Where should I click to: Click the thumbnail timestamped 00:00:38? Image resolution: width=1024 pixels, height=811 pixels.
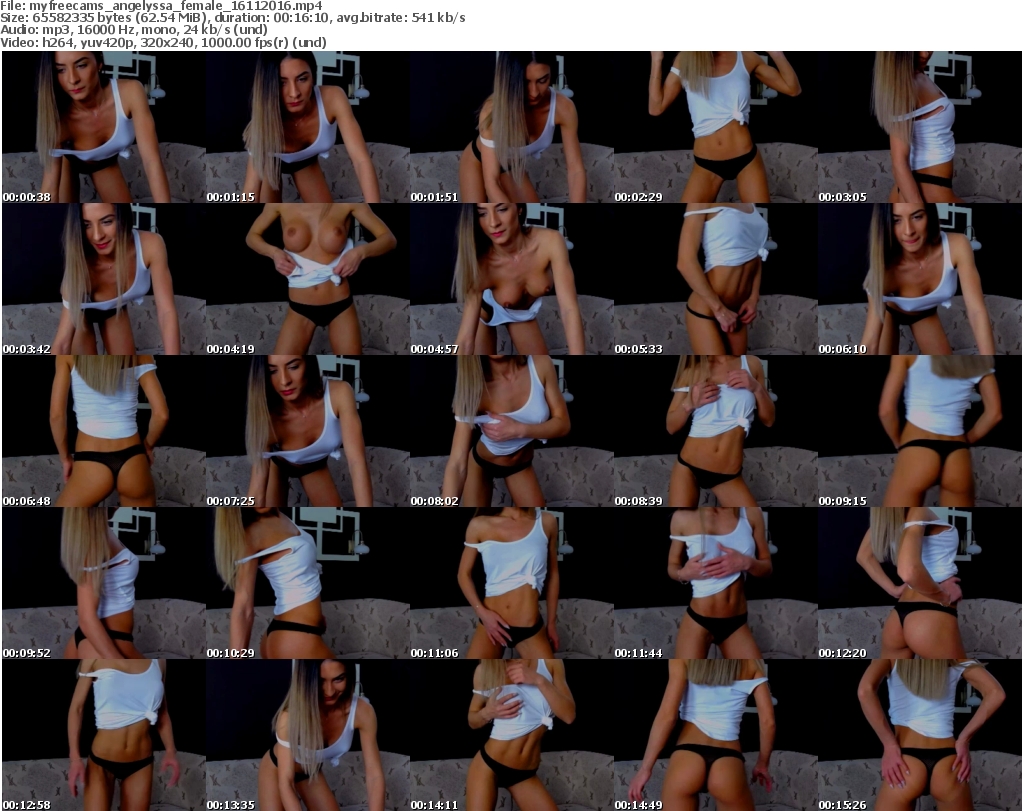[103, 127]
